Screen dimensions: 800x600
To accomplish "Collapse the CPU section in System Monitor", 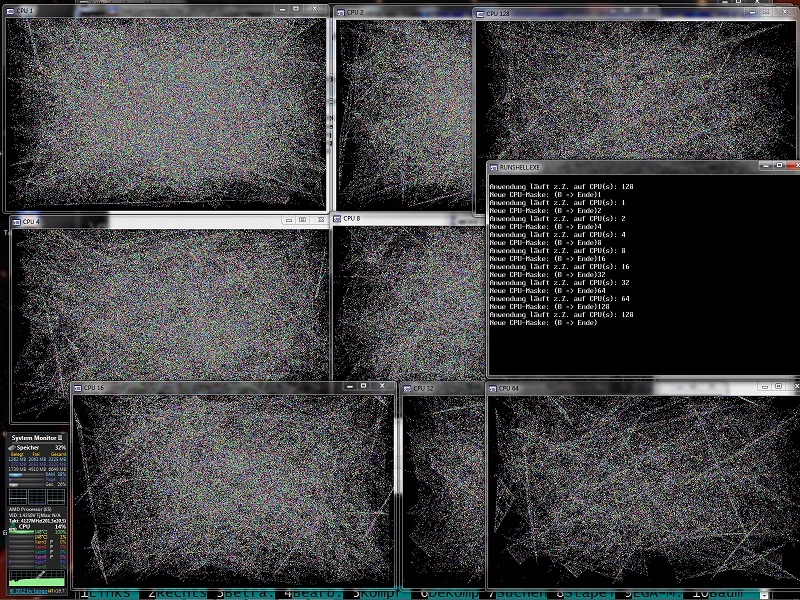I will (11, 527).
